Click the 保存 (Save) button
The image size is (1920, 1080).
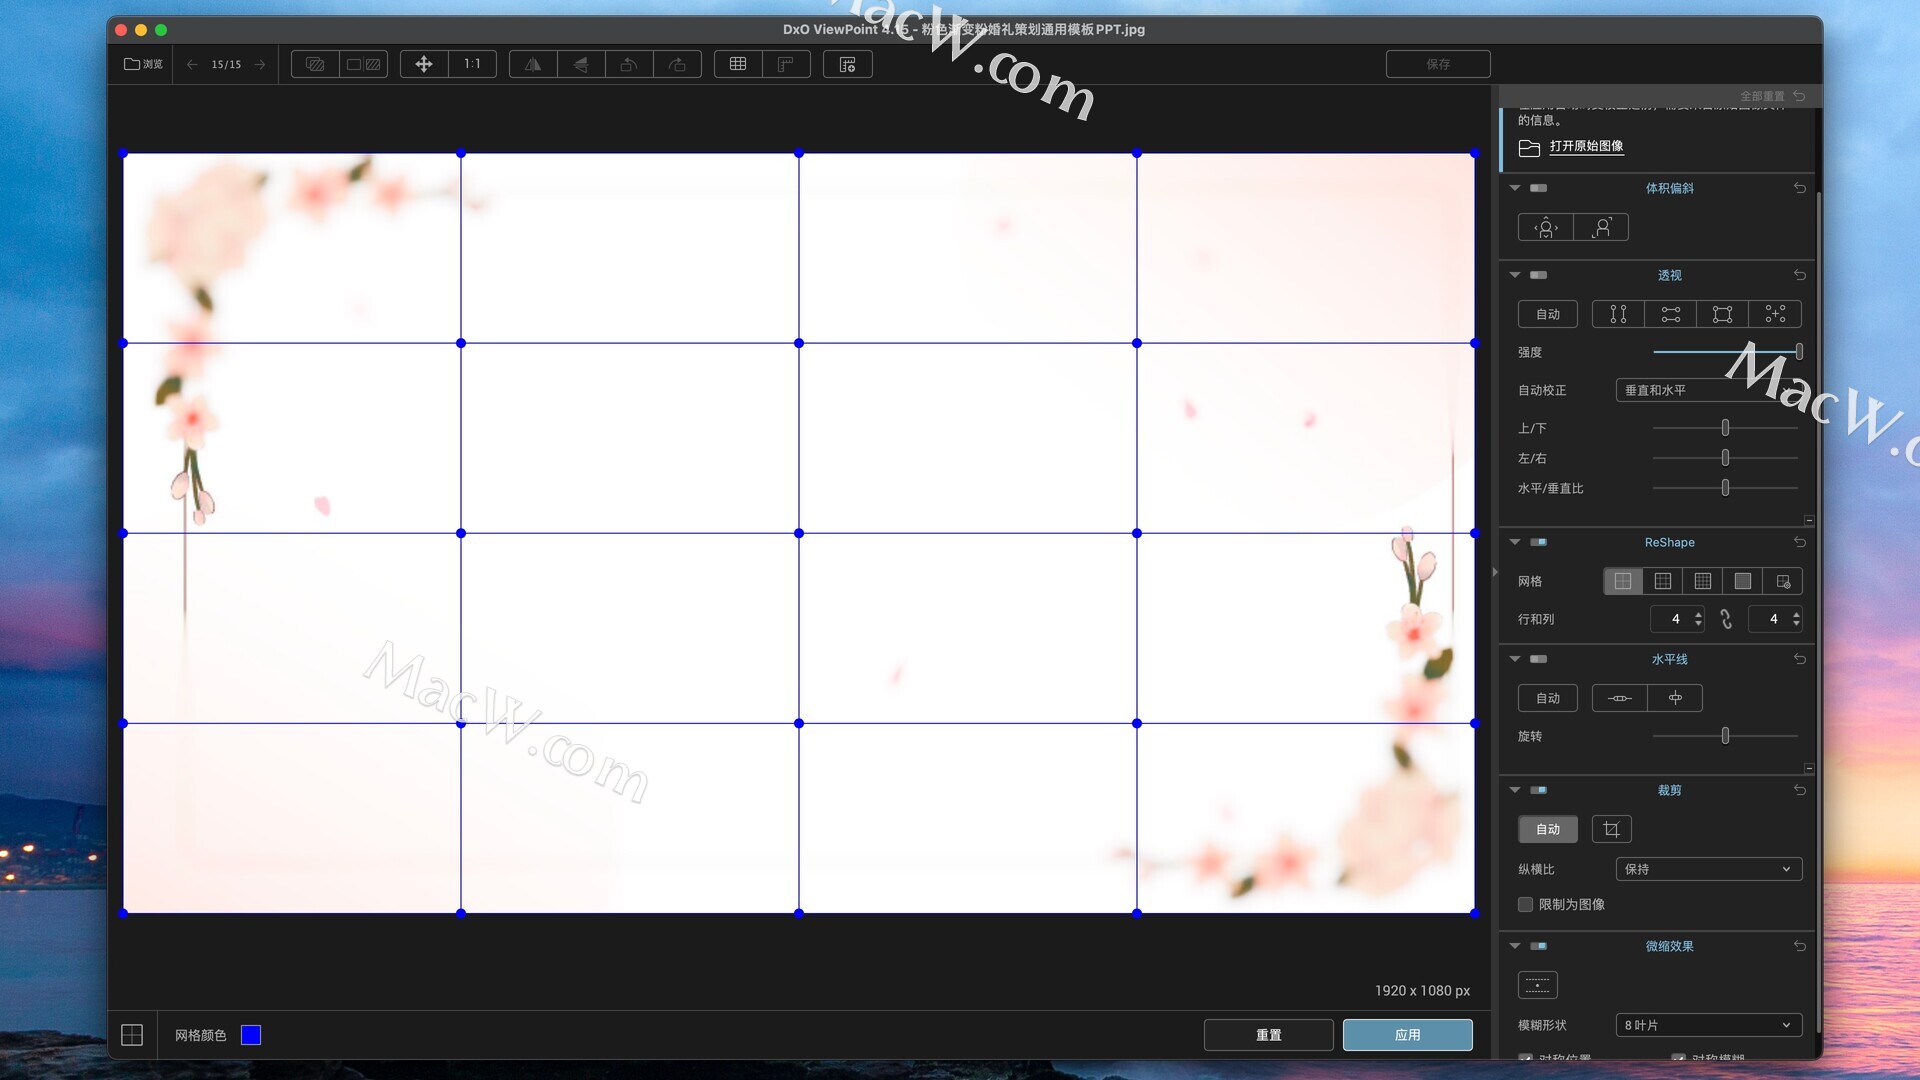pos(1438,64)
